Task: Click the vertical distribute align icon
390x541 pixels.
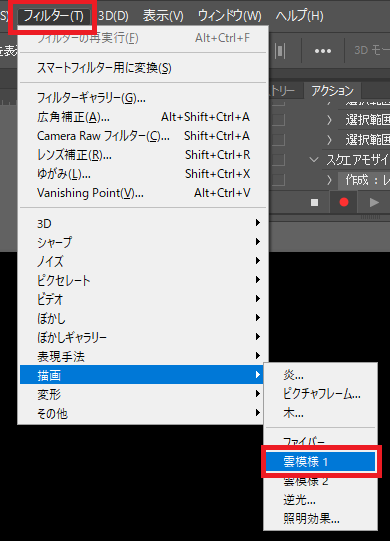Action: [280, 51]
